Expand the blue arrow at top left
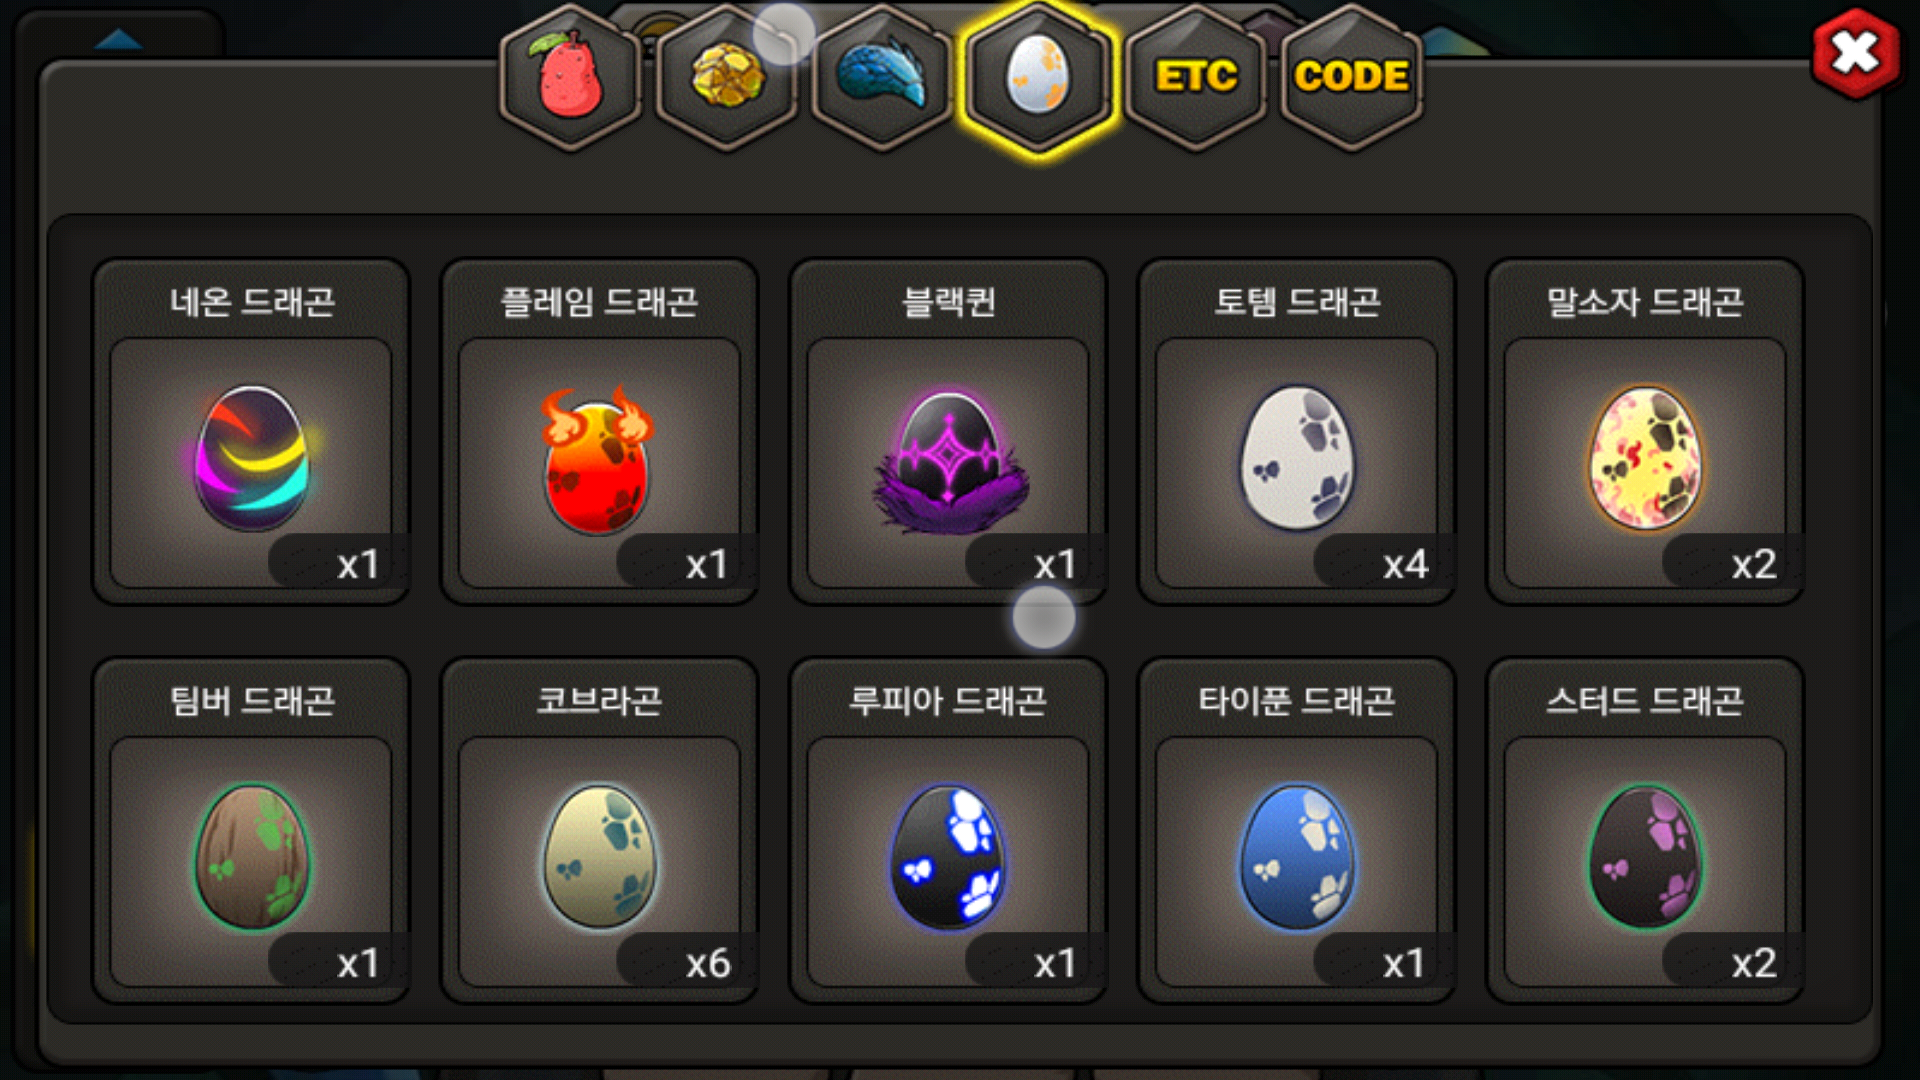 point(119,39)
